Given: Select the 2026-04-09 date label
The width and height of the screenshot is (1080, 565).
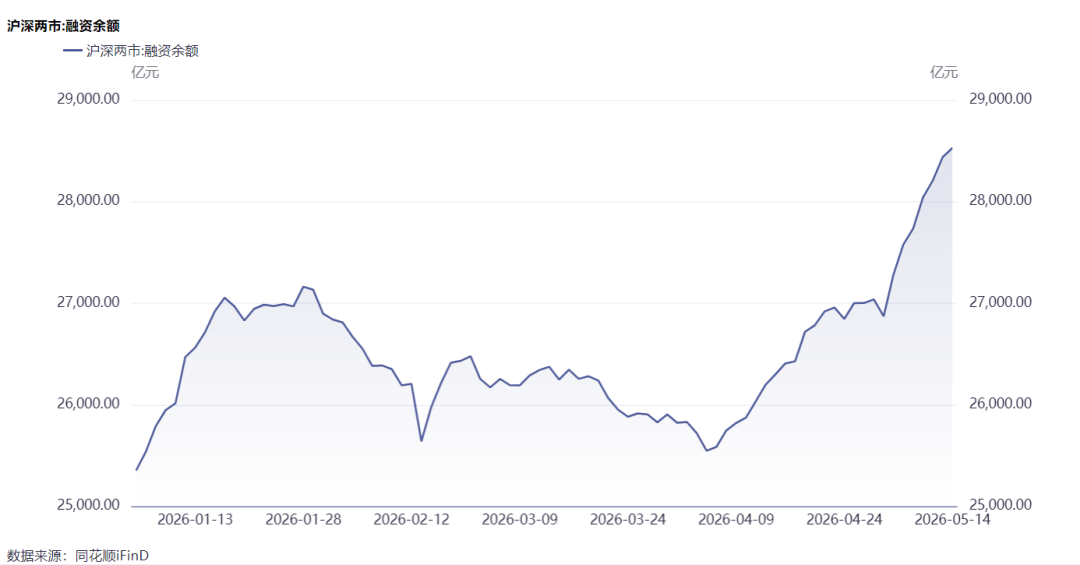Looking at the screenshot, I should [x=736, y=520].
